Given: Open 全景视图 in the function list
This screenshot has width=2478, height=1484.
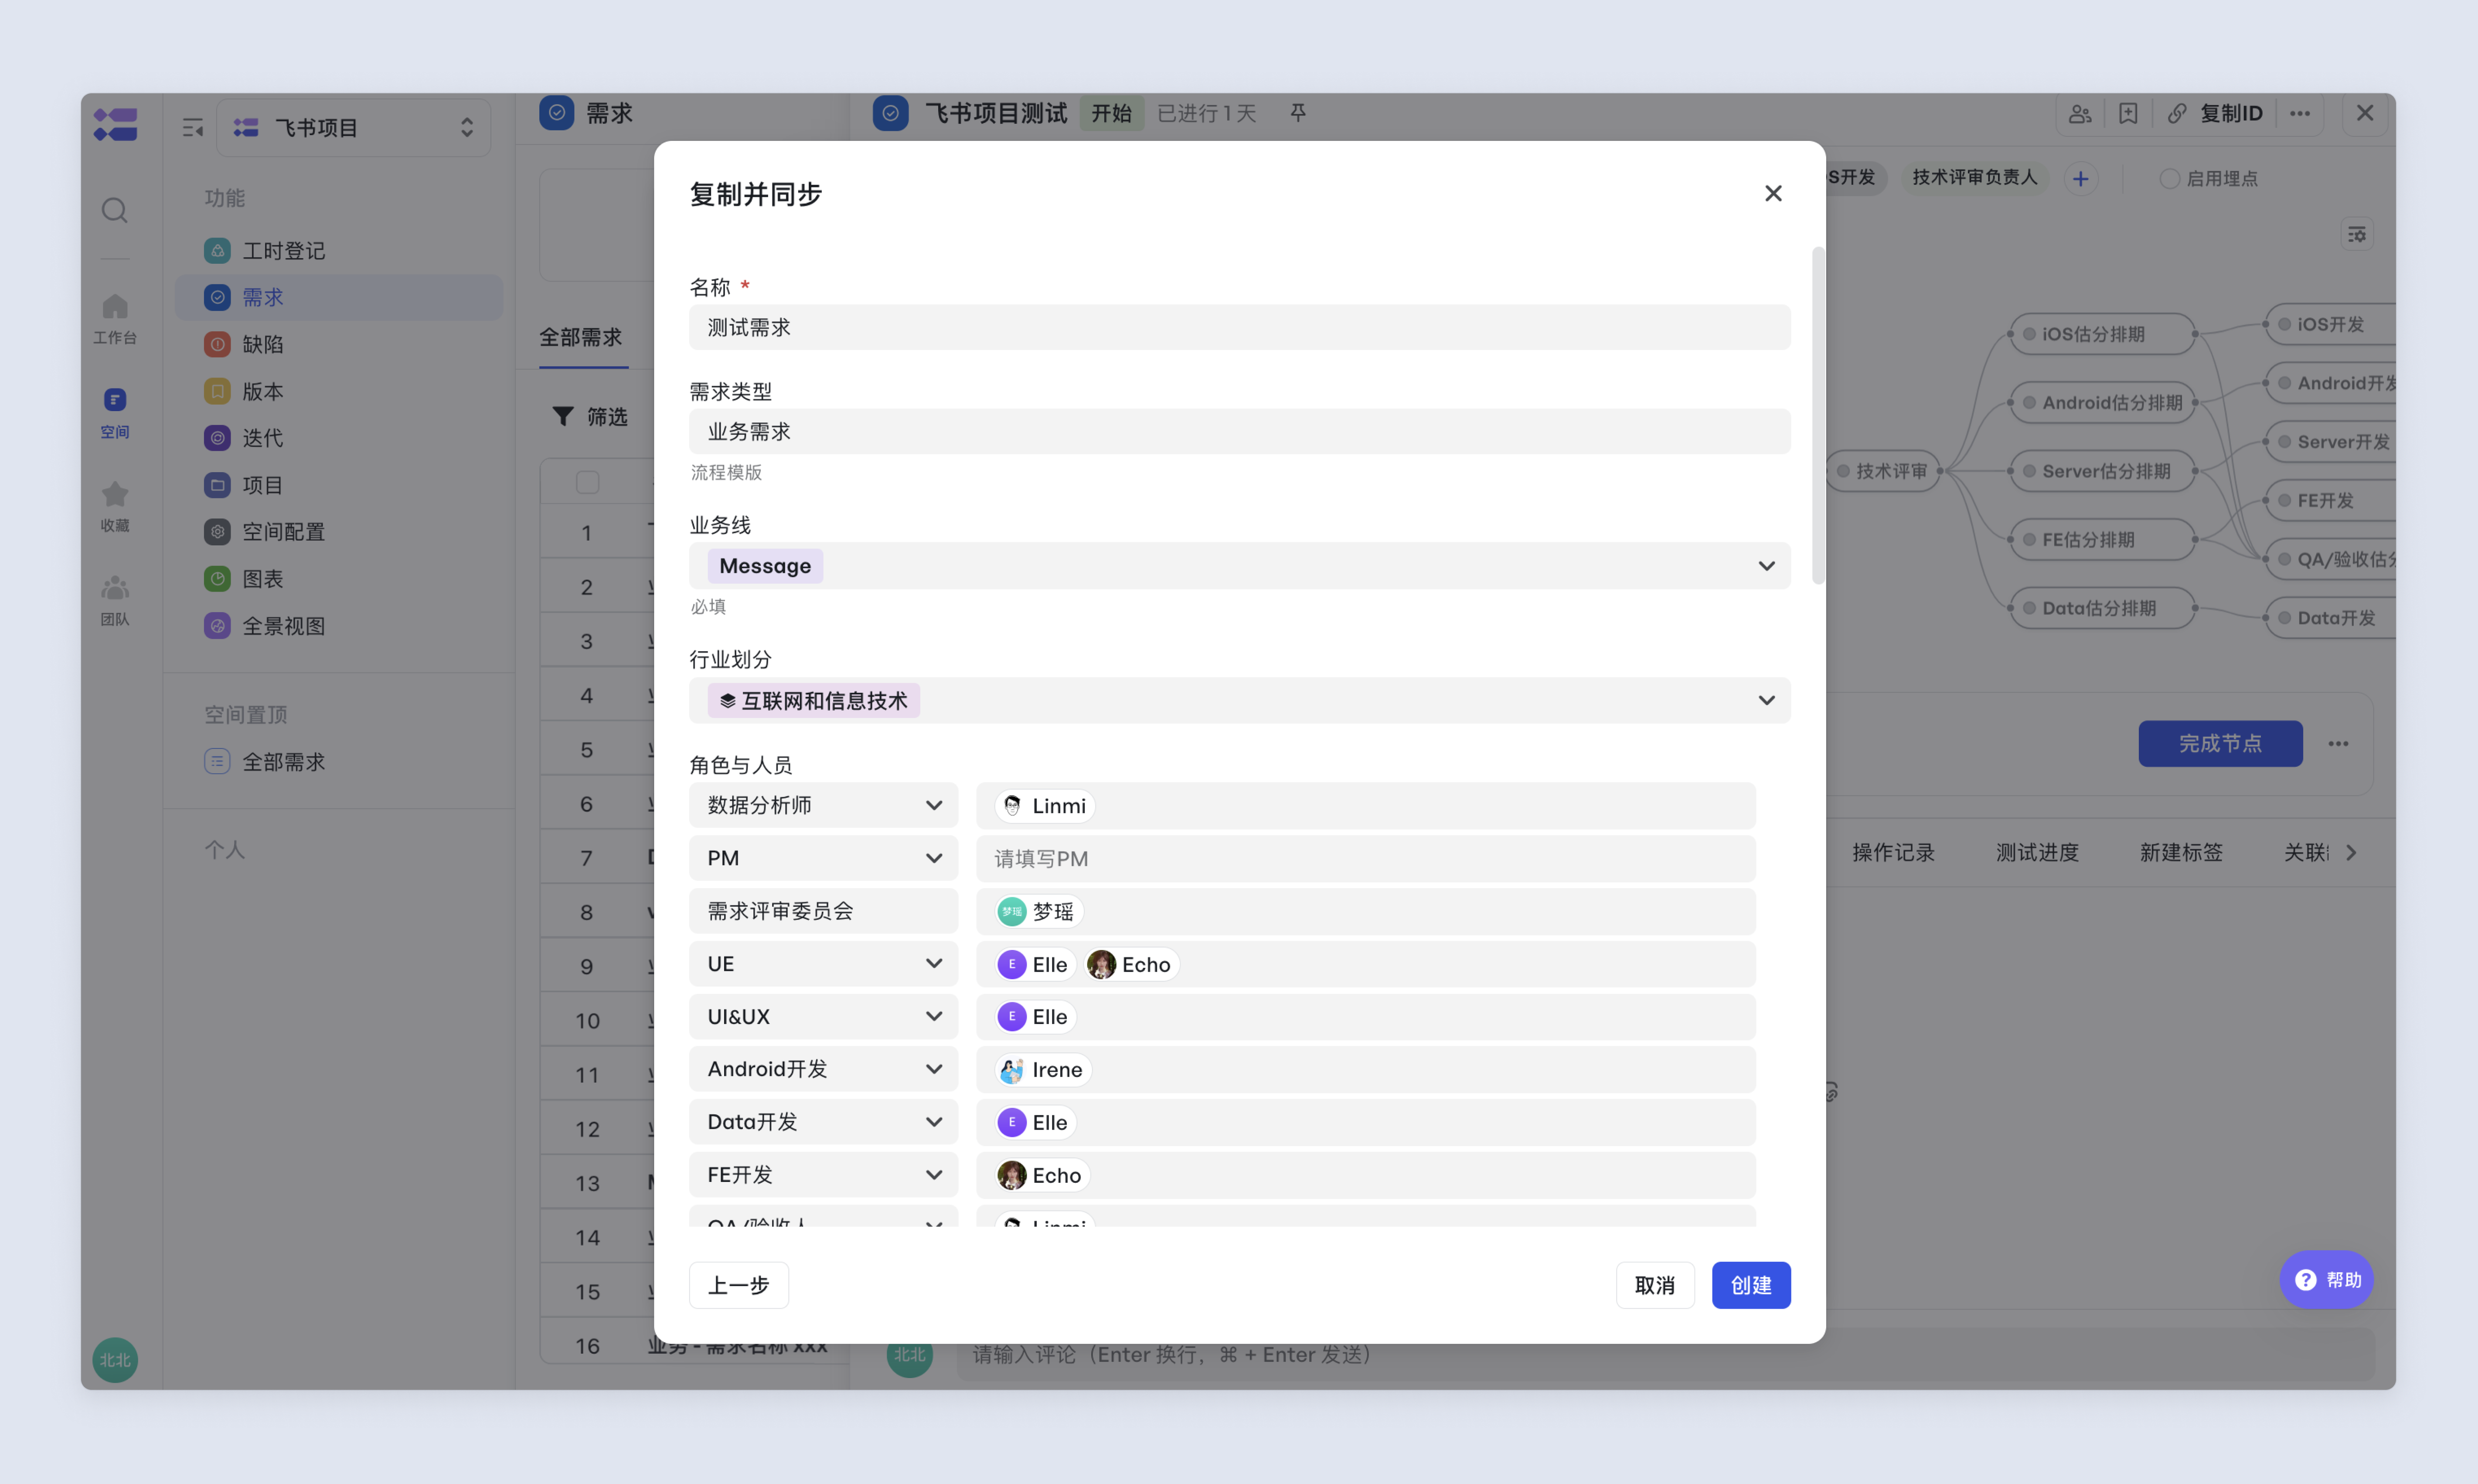Looking at the screenshot, I should pyautogui.click(x=339, y=626).
